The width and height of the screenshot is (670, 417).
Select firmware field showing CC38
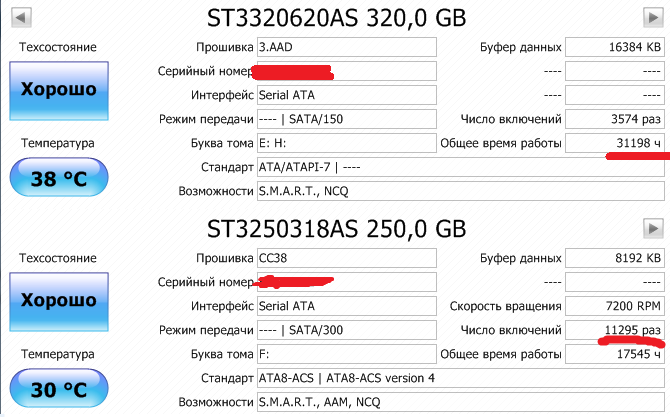click(347, 258)
